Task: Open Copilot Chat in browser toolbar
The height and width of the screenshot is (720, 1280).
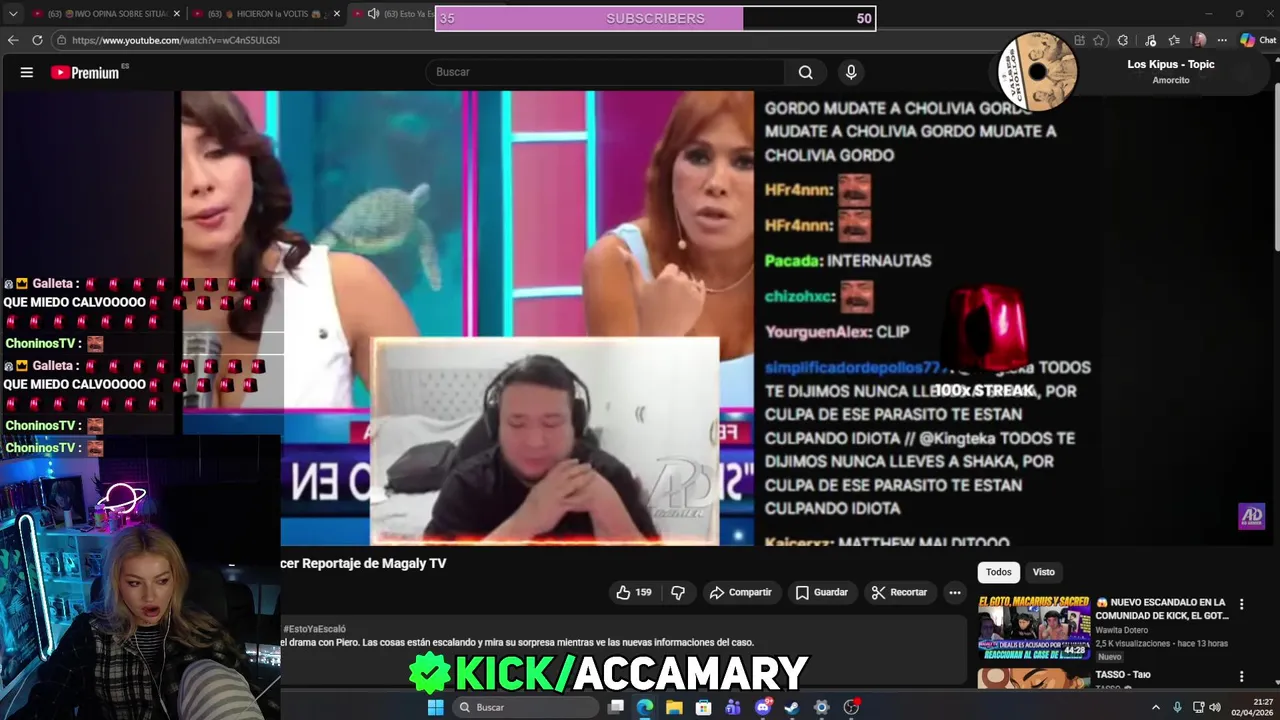Action: [x=1258, y=40]
